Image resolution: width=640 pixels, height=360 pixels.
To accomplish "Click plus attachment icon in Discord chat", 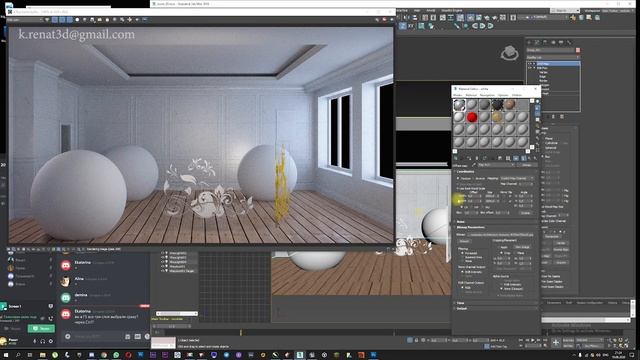I will coord(68,336).
